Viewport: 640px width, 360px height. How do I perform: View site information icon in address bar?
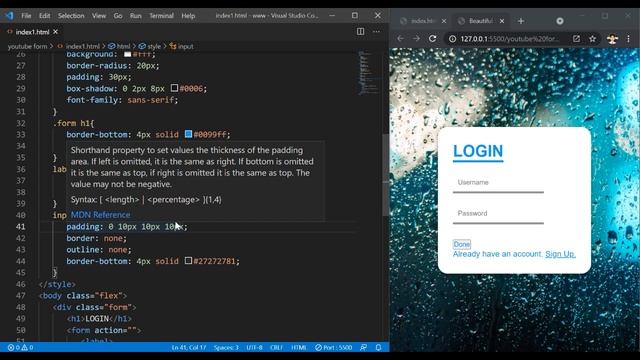coord(452,39)
